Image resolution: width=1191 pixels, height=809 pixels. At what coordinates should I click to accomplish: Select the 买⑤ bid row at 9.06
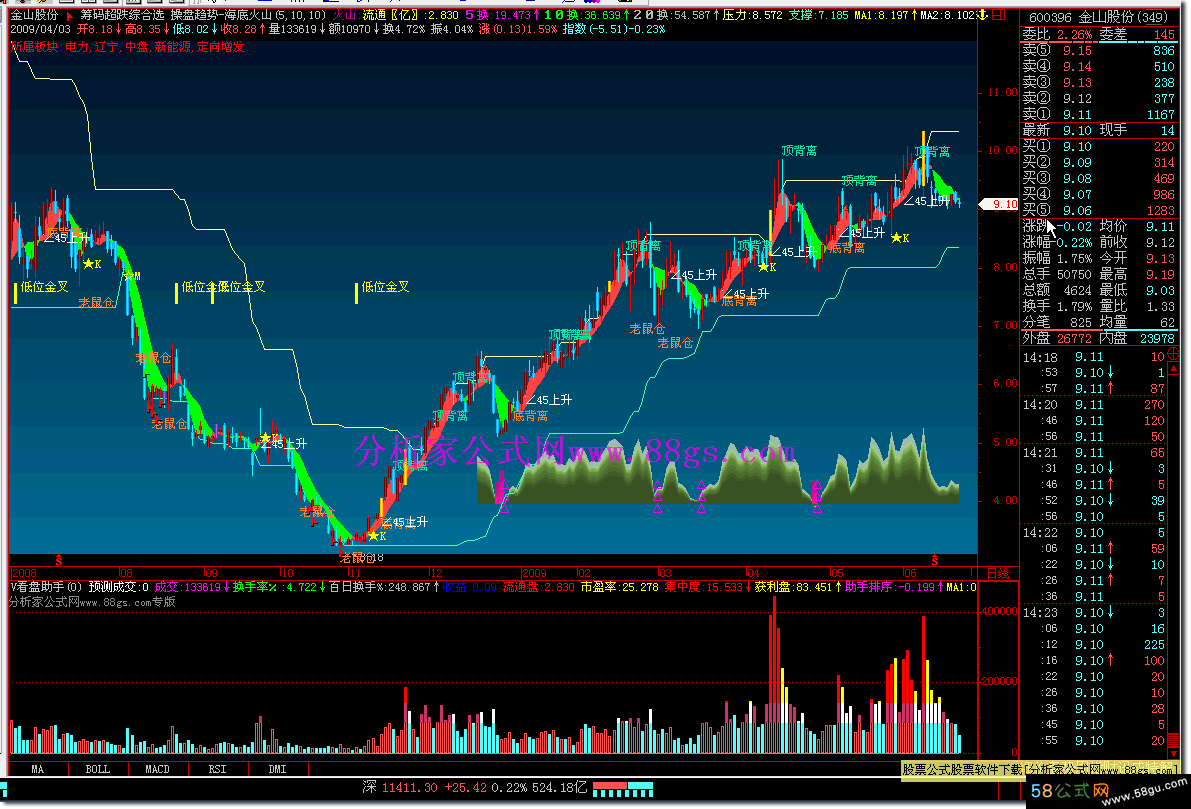click(x=1098, y=210)
